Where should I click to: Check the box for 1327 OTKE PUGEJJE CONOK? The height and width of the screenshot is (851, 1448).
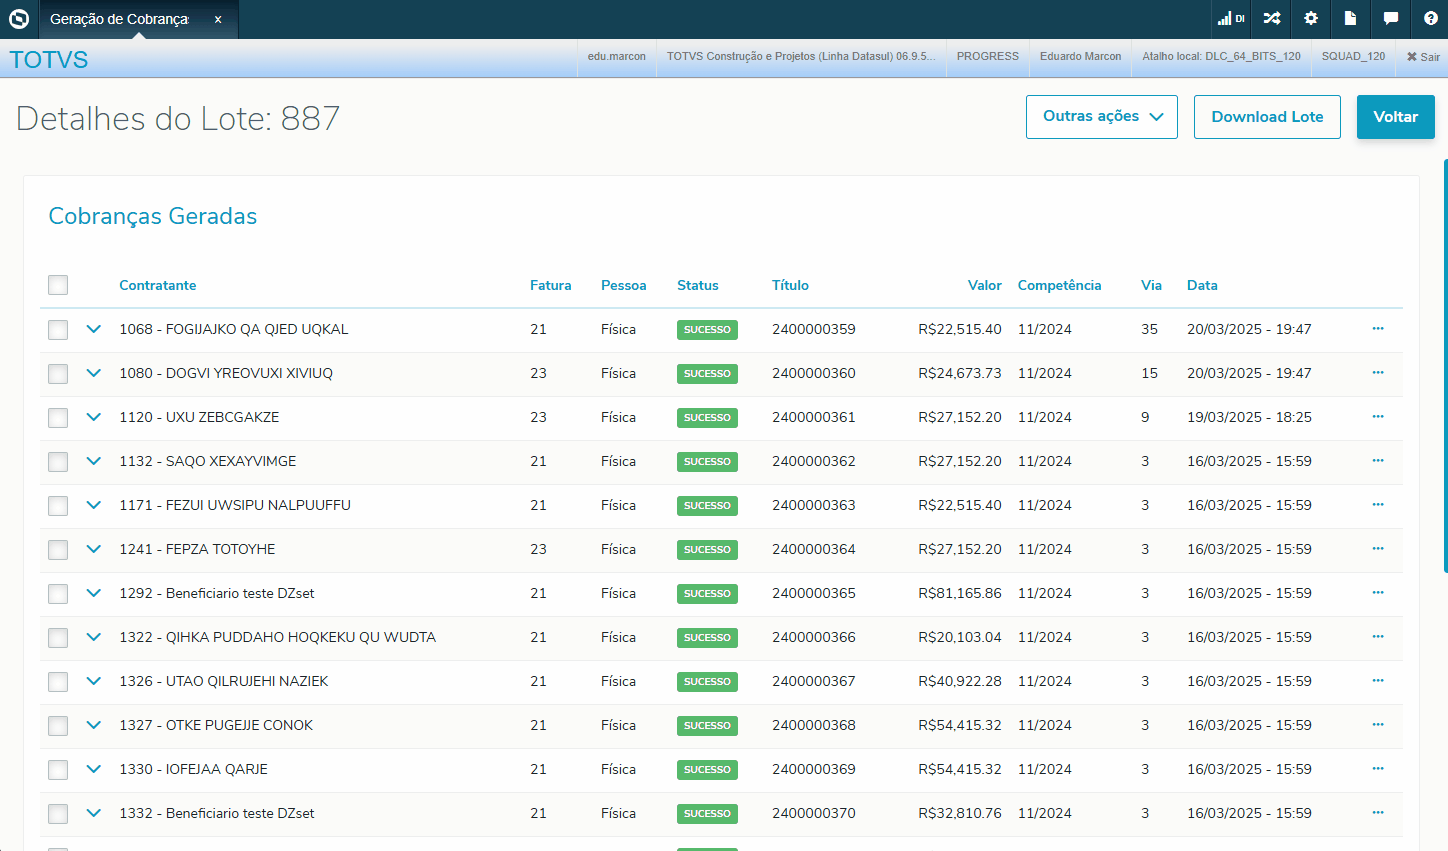tap(58, 726)
